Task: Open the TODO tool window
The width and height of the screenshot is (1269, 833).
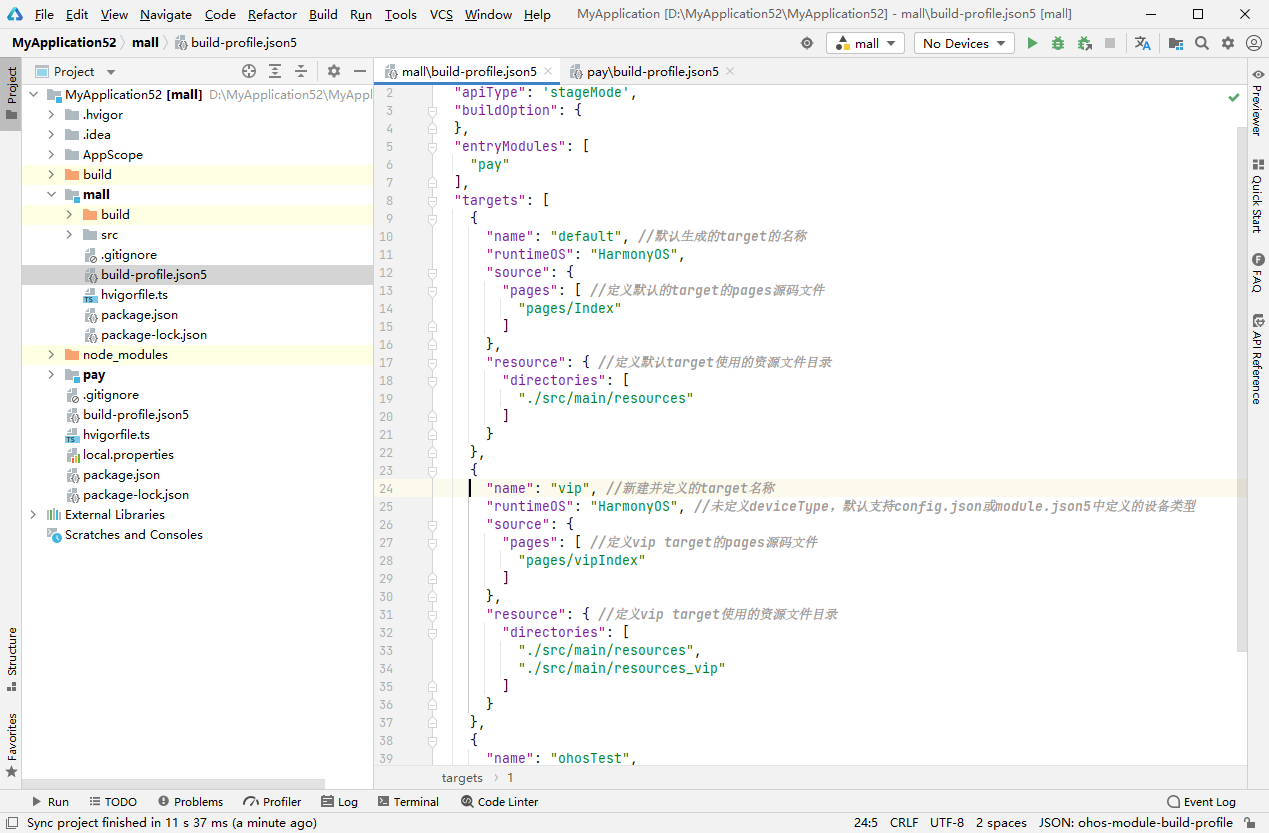Action: tap(112, 801)
